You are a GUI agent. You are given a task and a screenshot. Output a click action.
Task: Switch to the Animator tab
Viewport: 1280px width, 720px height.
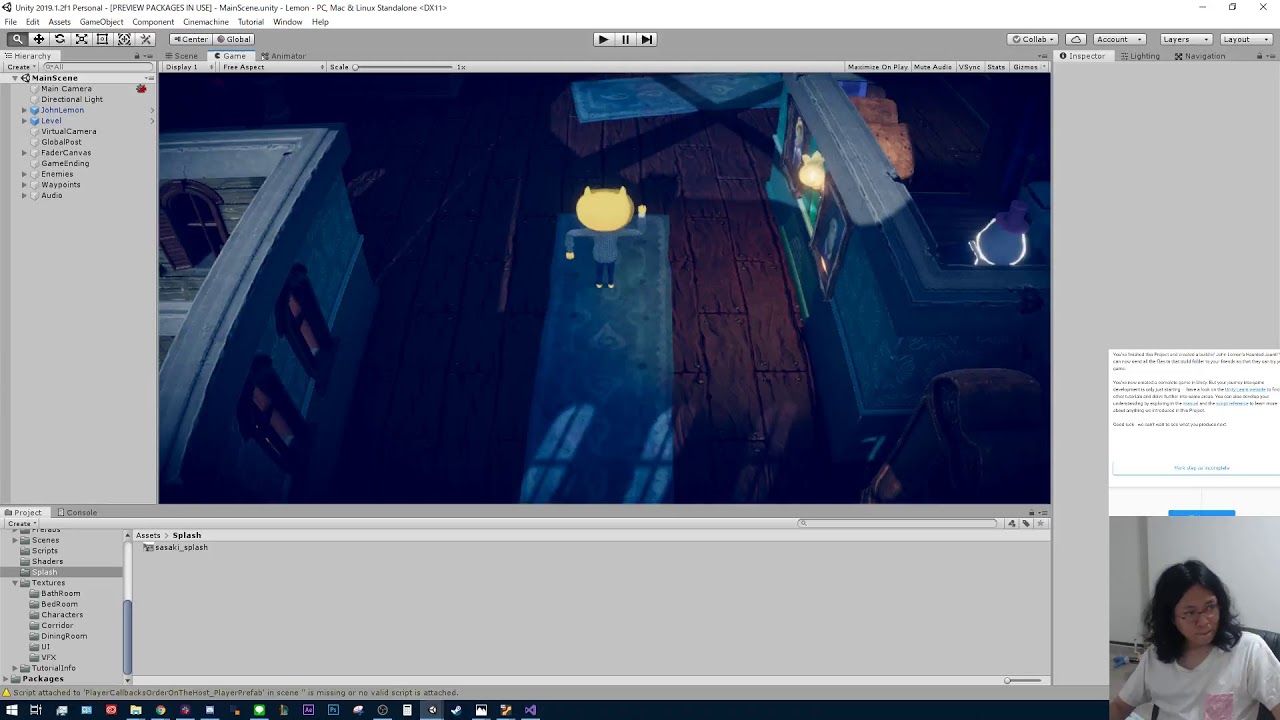point(283,56)
